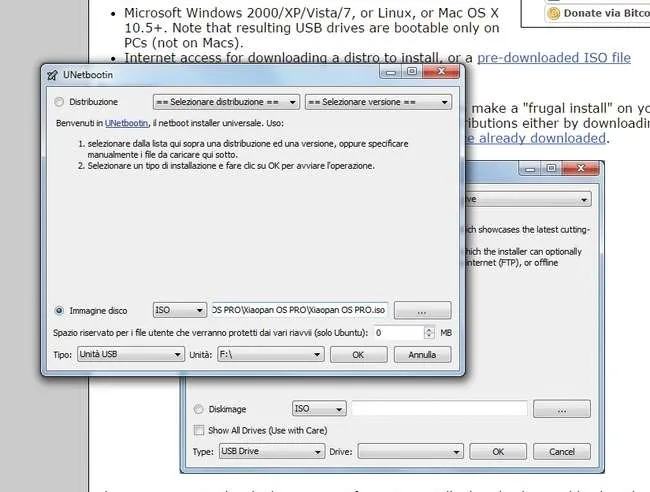650x492 pixels.
Task: Click the Bitcoin coin icon on Donate button
Action: [553, 14]
